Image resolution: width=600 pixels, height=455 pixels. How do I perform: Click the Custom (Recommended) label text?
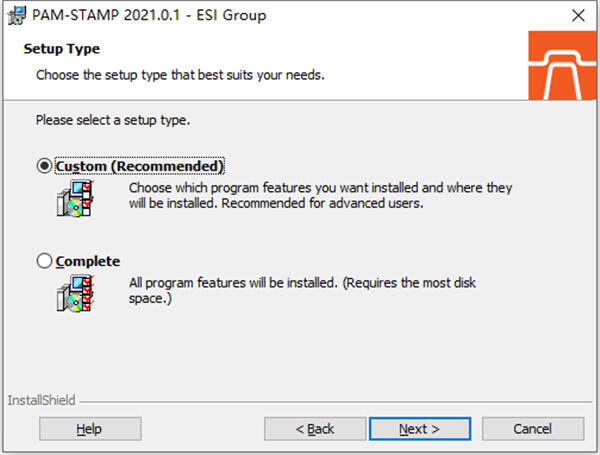(140, 166)
